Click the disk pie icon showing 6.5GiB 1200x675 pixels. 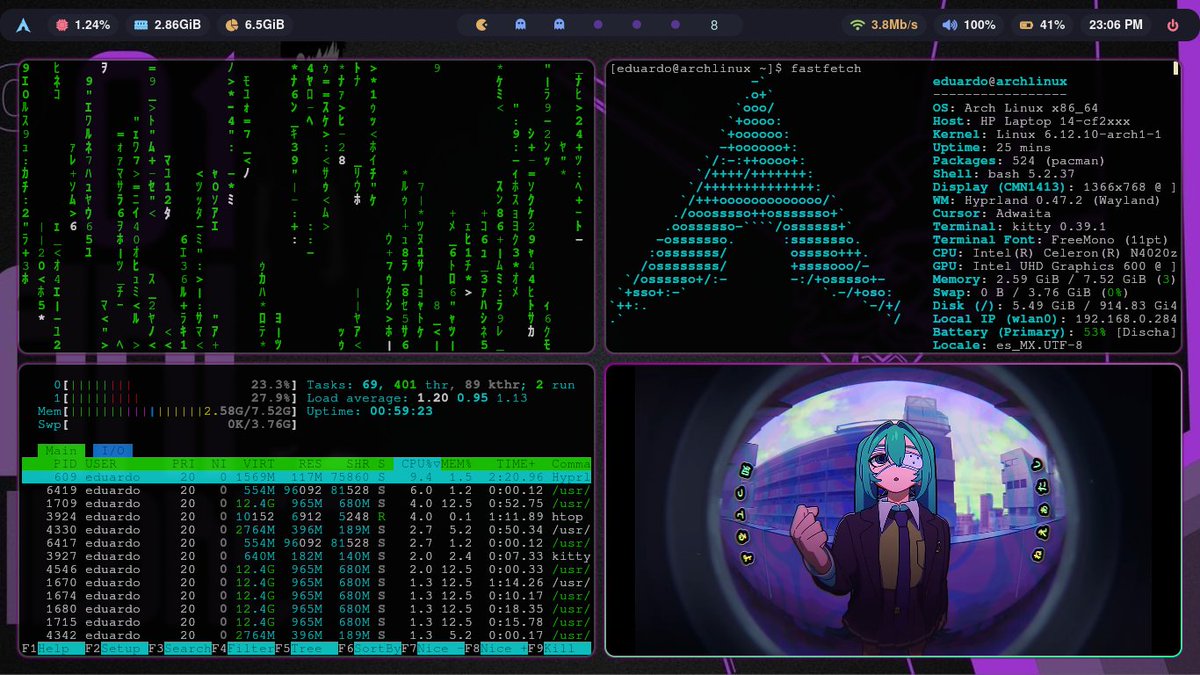pyautogui.click(x=230, y=24)
